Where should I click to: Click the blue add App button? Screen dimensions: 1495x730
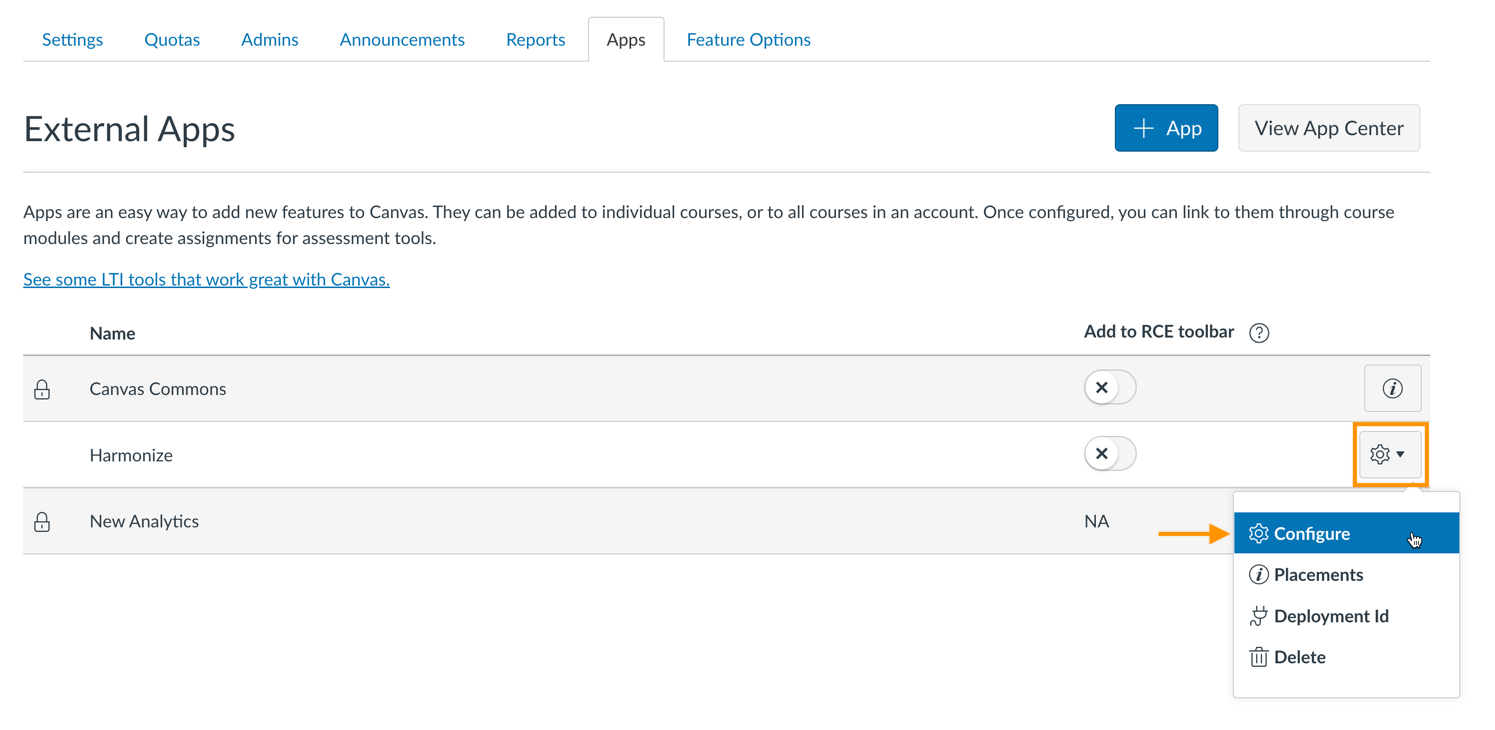pyautogui.click(x=1166, y=128)
